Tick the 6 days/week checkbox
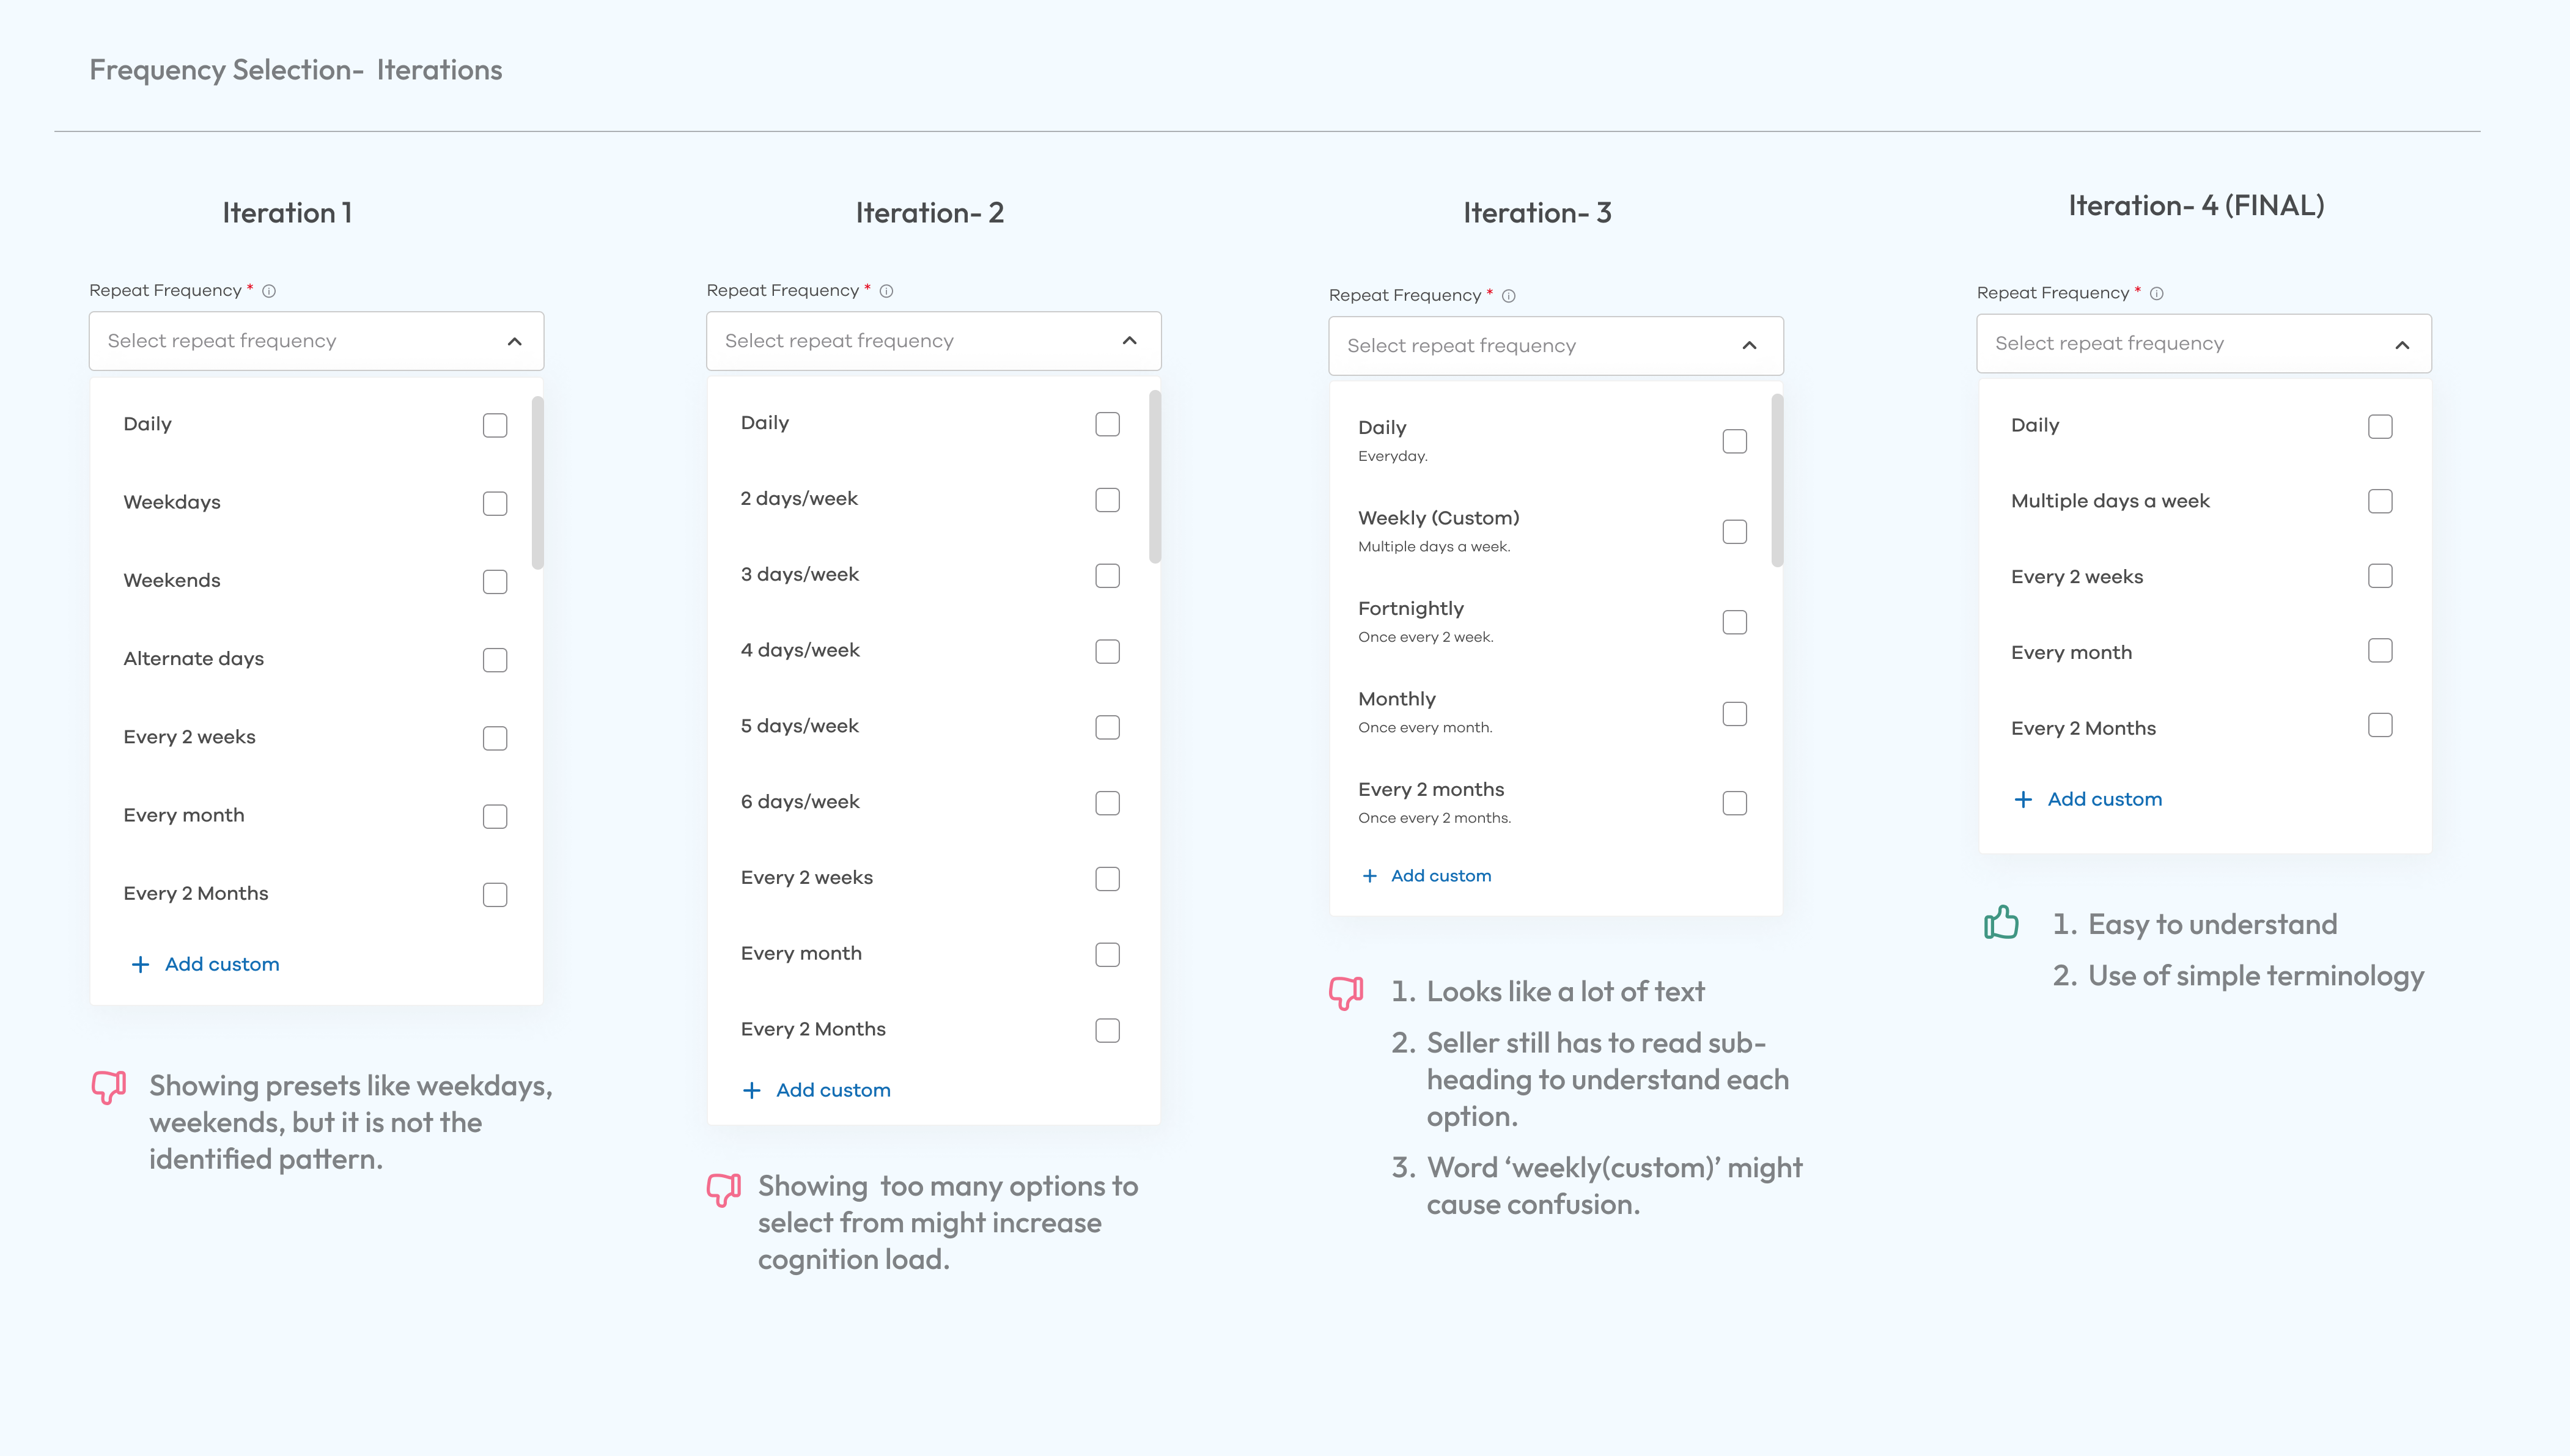The width and height of the screenshot is (2570, 1456). click(x=1107, y=803)
